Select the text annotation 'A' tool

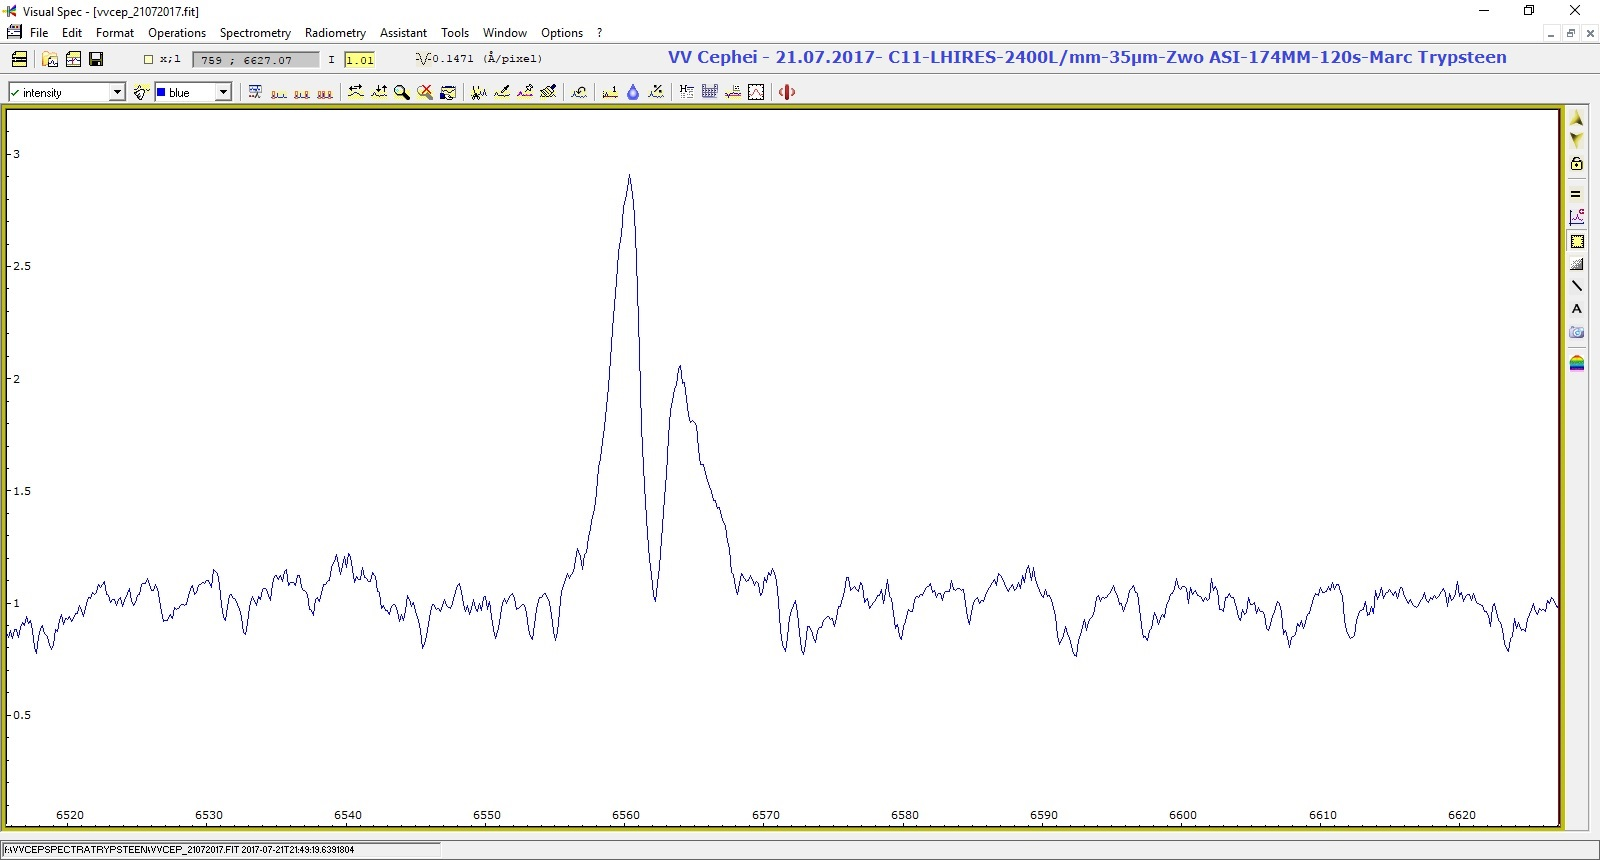point(1577,309)
